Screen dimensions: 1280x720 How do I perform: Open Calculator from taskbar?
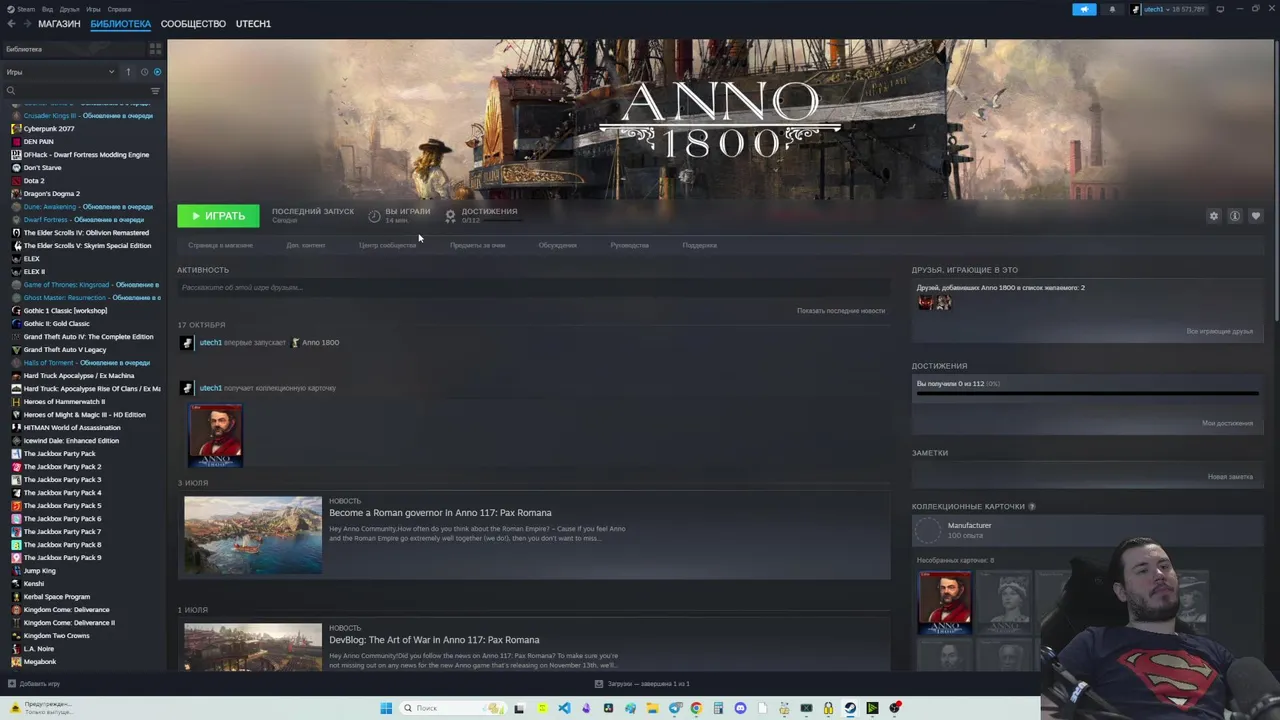(x=718, y=708)
